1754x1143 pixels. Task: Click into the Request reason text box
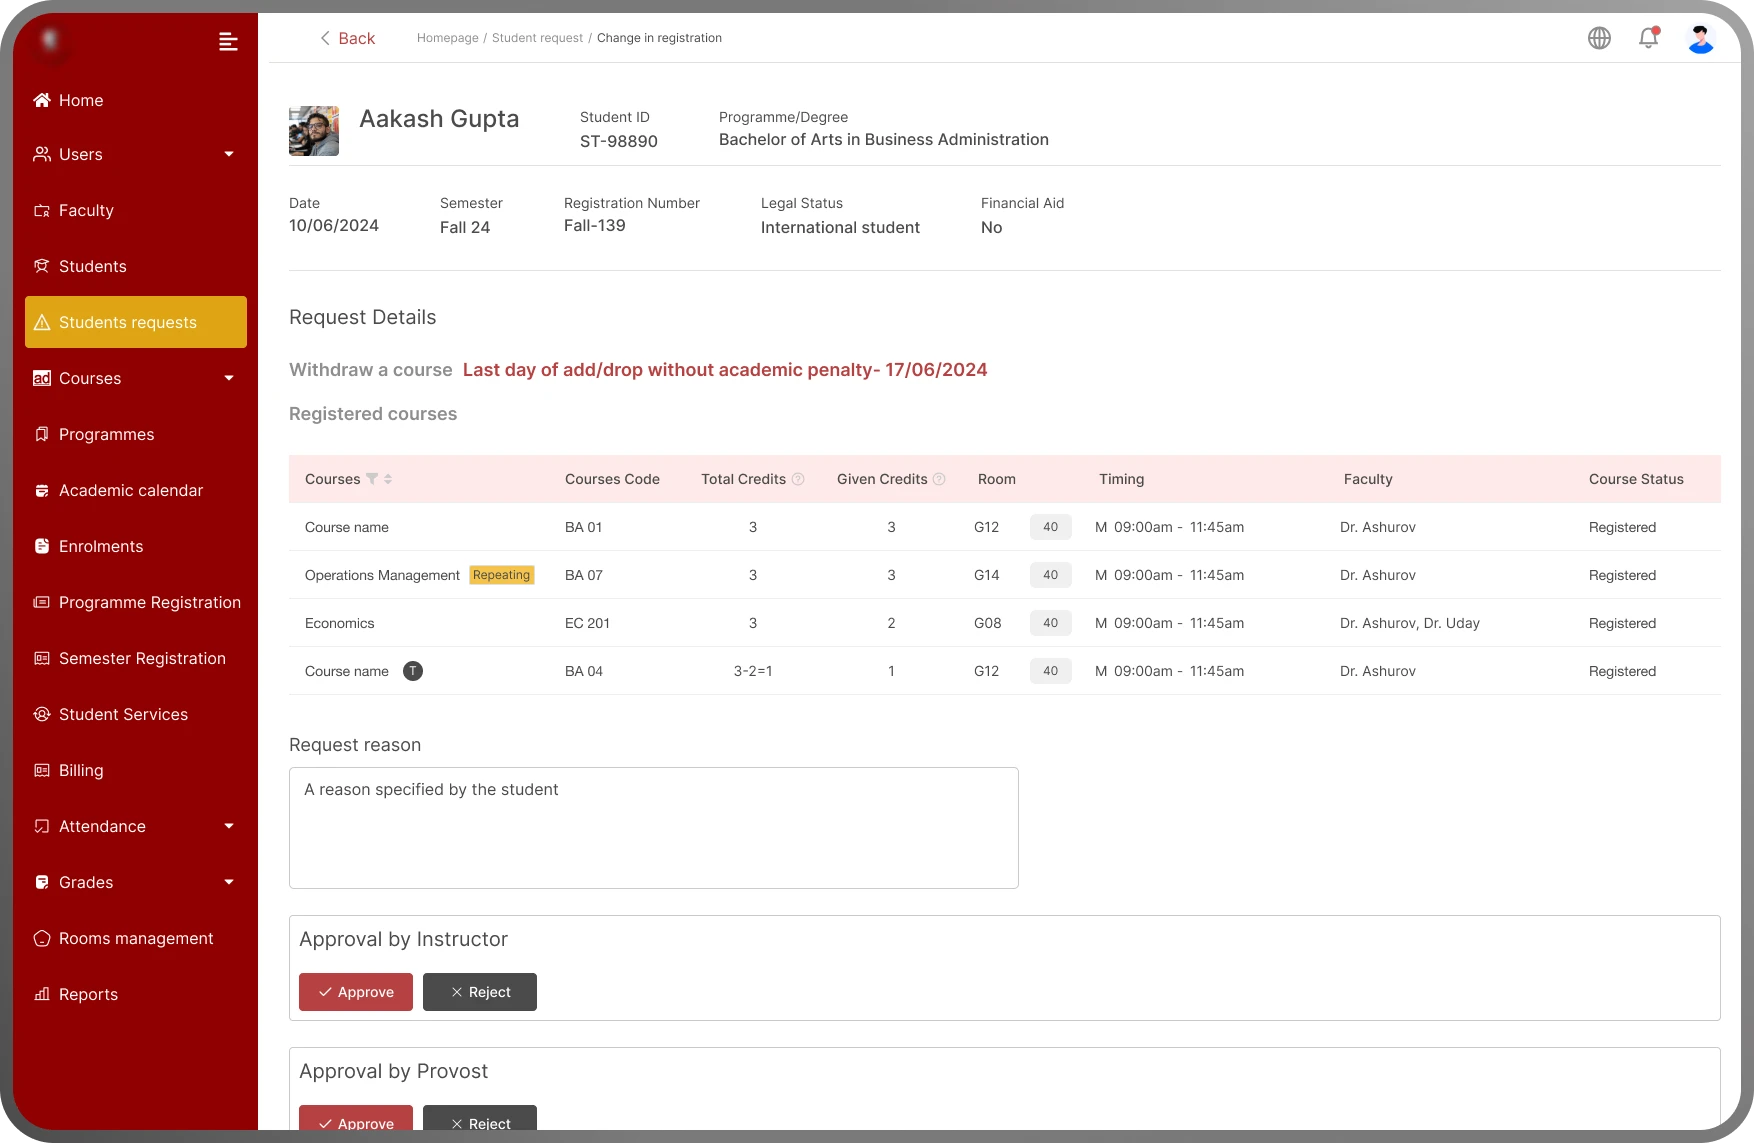point(654,828)
